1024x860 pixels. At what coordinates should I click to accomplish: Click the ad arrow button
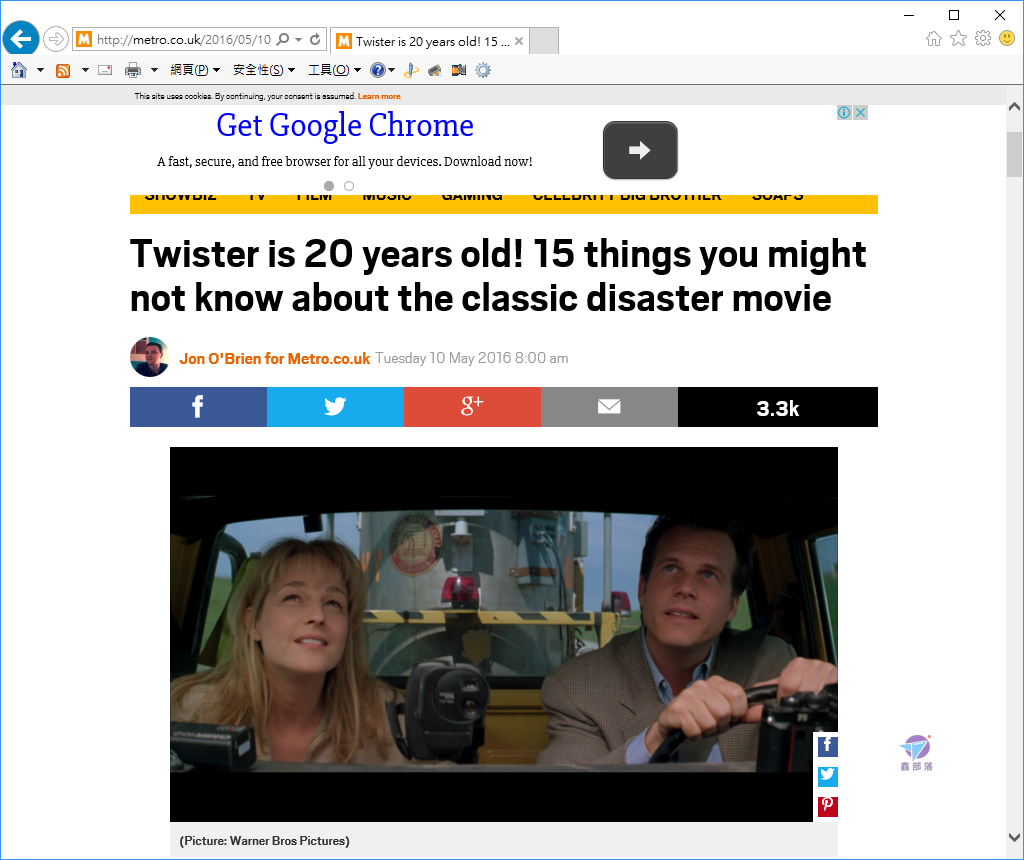640,150
